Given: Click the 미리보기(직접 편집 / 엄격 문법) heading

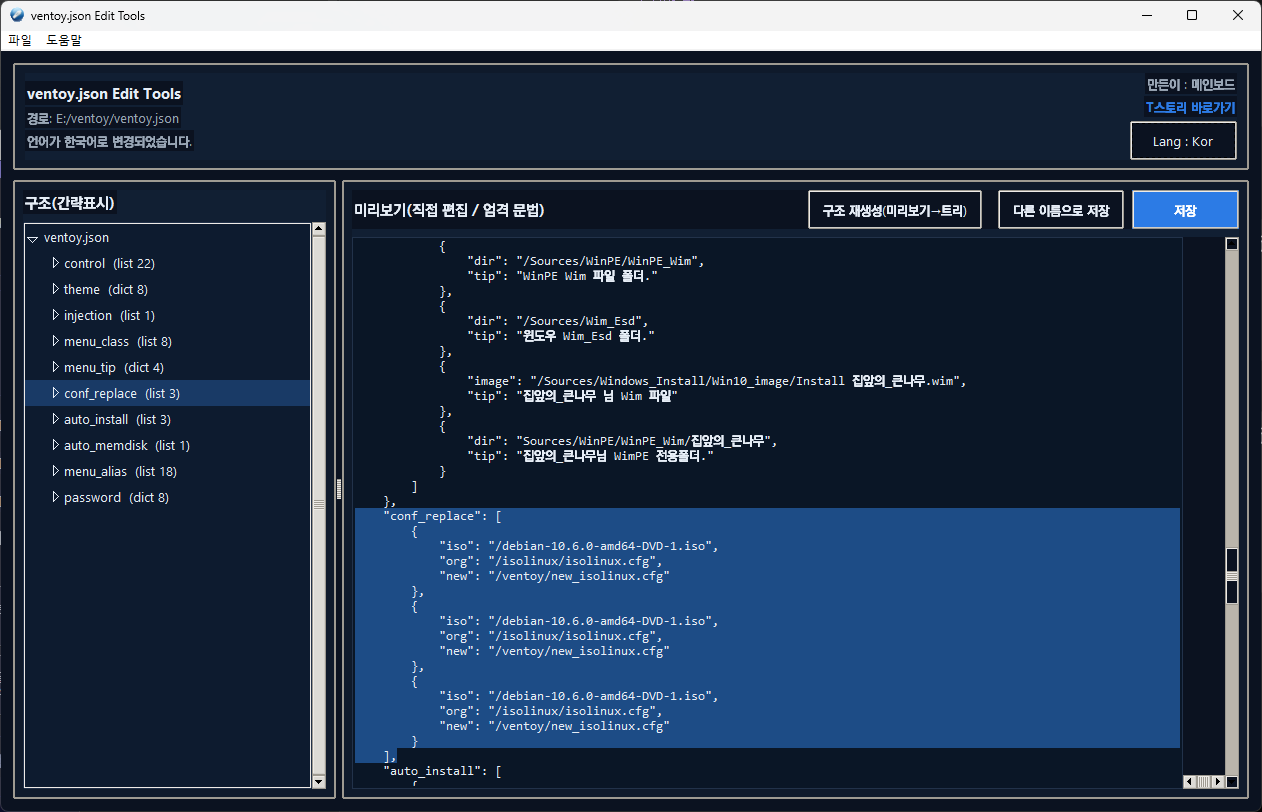Looking at the screenshot, I should 449,210.
